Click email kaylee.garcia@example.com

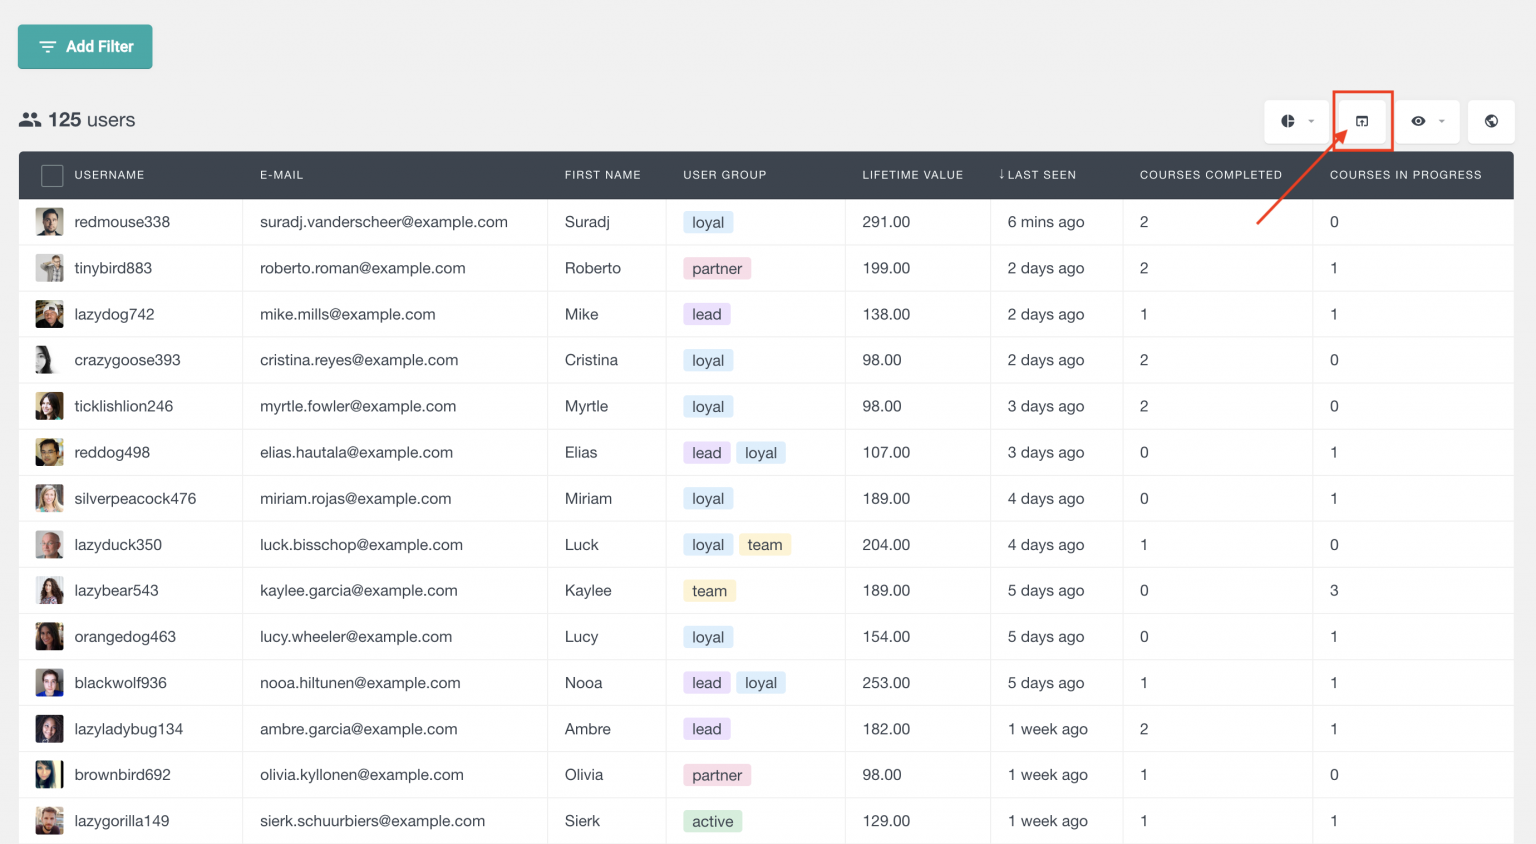coord(359,591)
